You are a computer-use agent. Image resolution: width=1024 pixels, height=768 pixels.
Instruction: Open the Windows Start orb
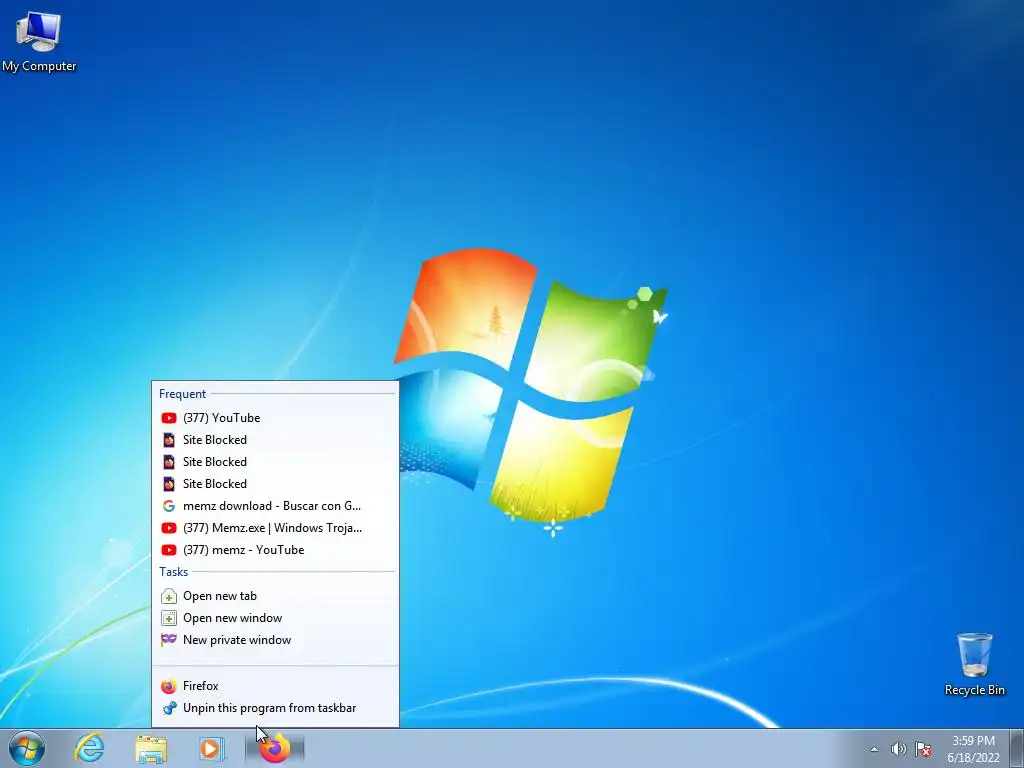tap(27, 748)
